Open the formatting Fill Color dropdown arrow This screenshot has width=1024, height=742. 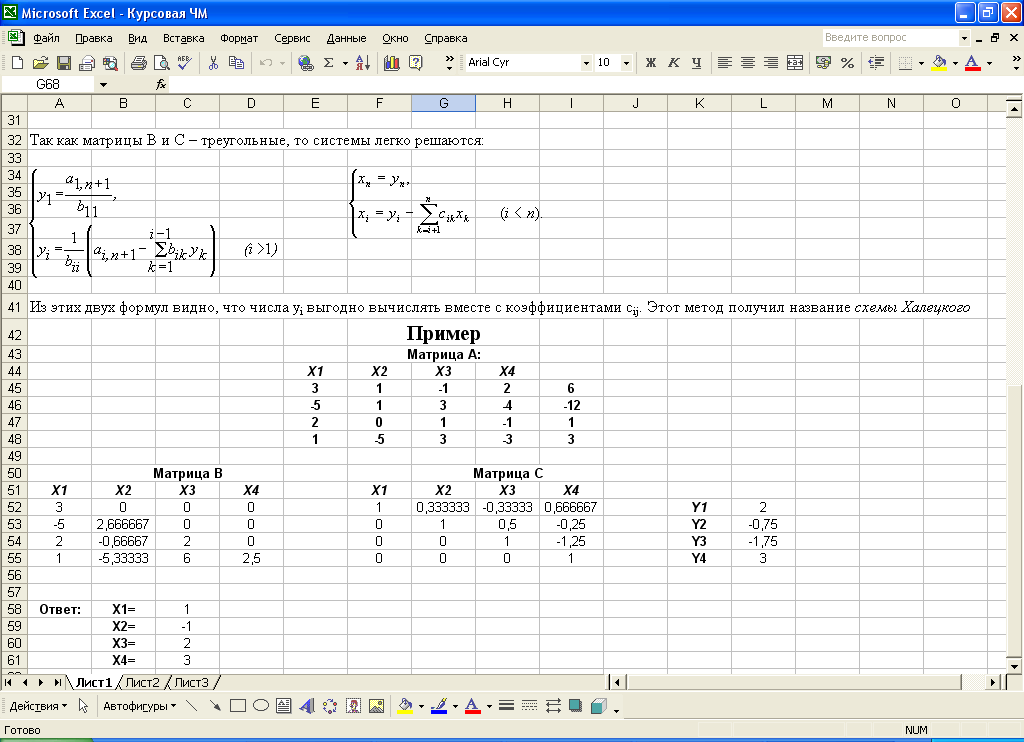click(x=955, y=63)
